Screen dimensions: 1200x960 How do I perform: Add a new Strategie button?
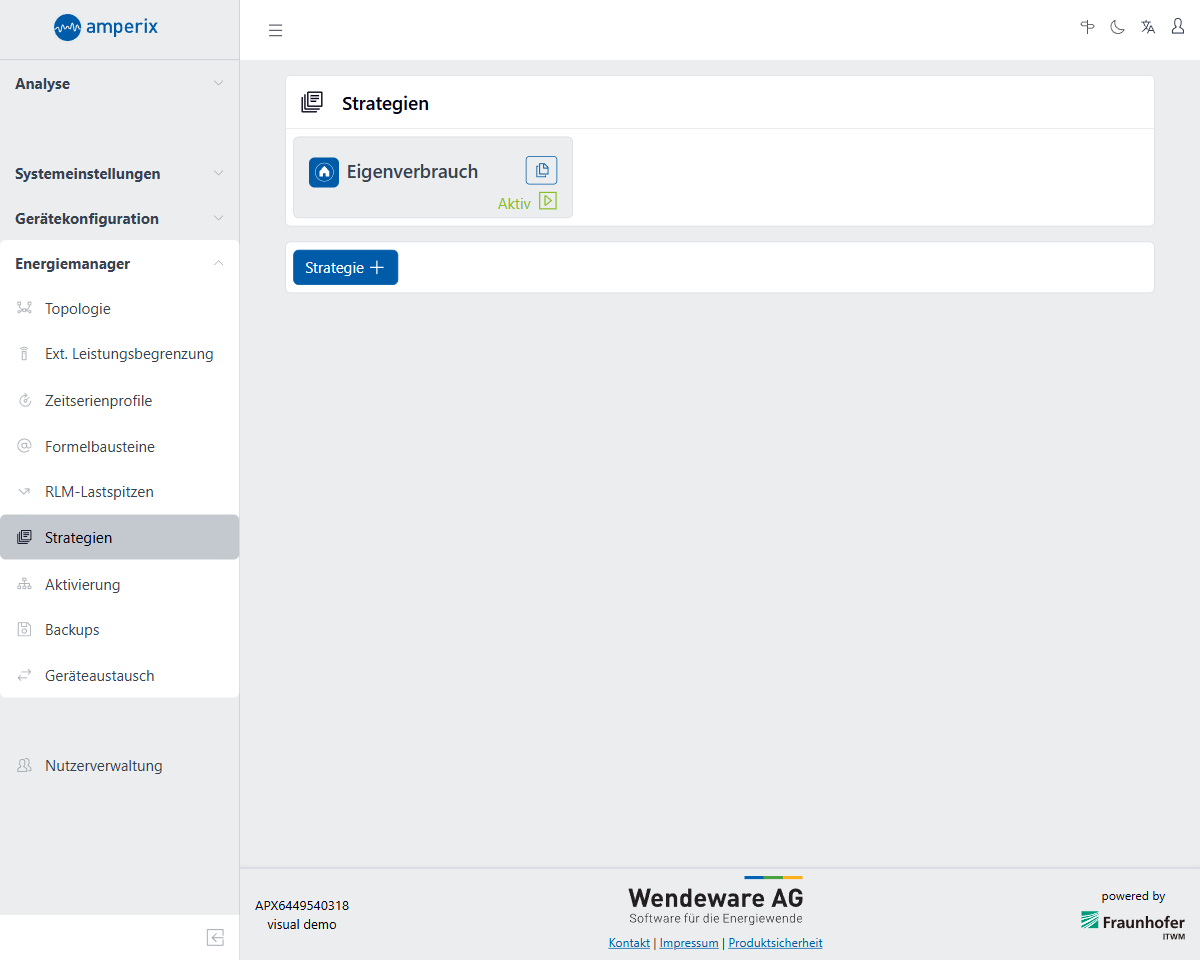pyautogui.click(x=345, y=267)
